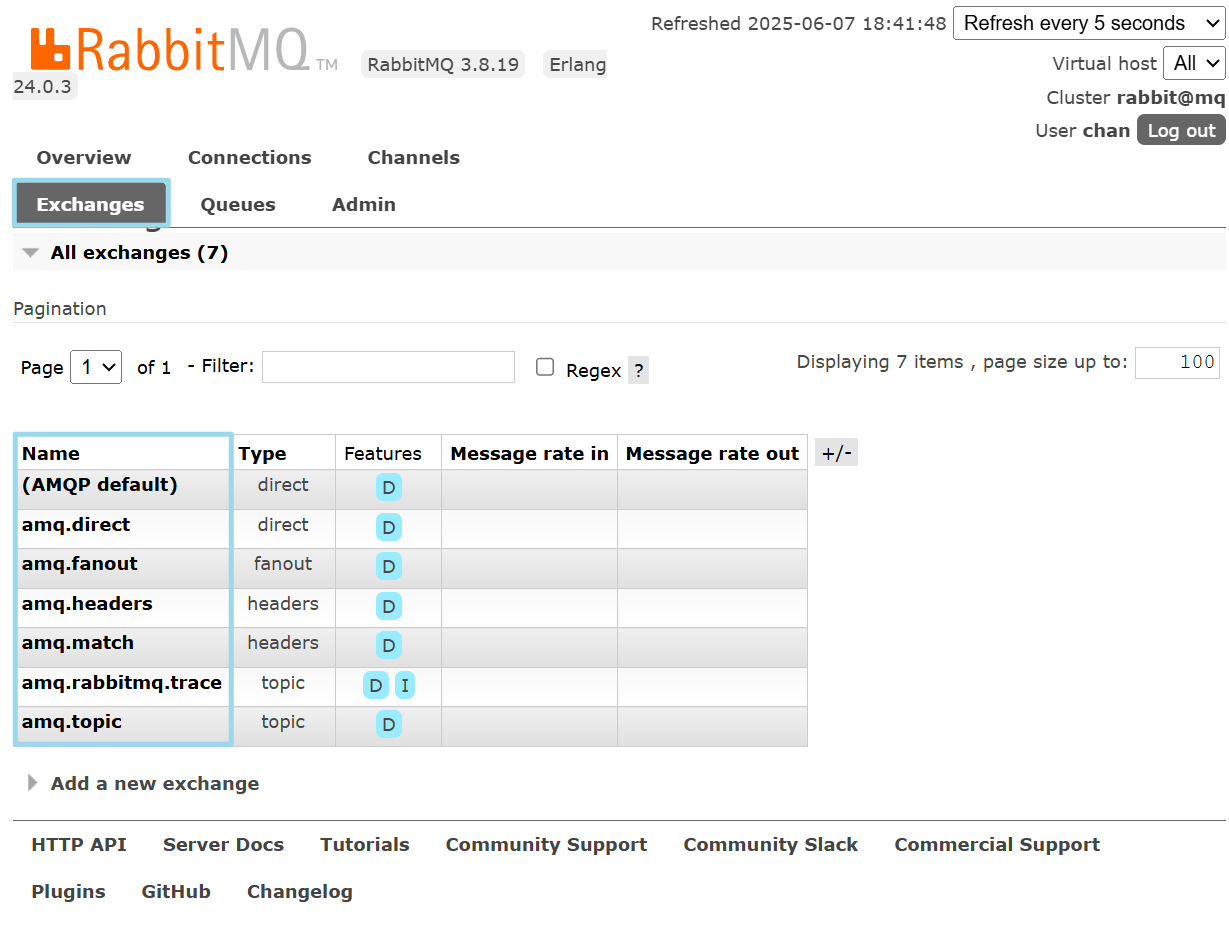1229x938 pixels.
Task: Click the D badge for amq.rabbitmq.trace
Action: coord(376,686)
